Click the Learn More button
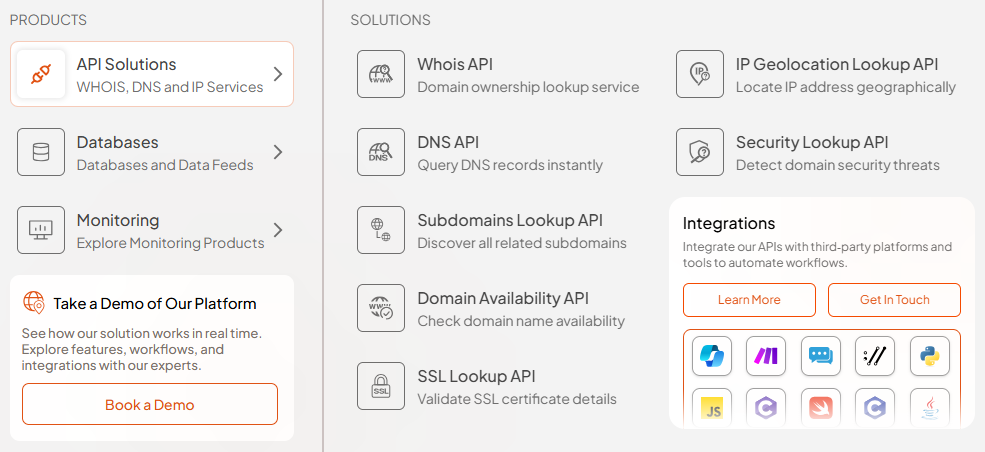This screenshot has height=452, width=985. tap(749, 300)
